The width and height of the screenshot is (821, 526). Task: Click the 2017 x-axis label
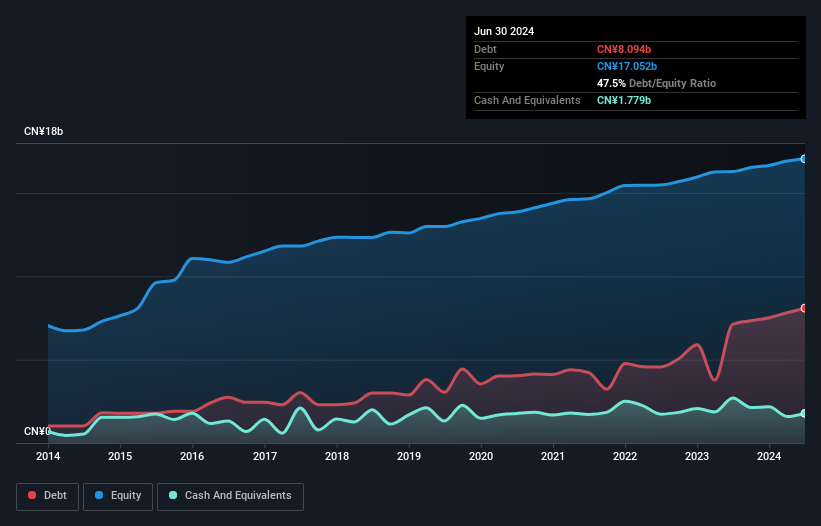click(265, 456)
